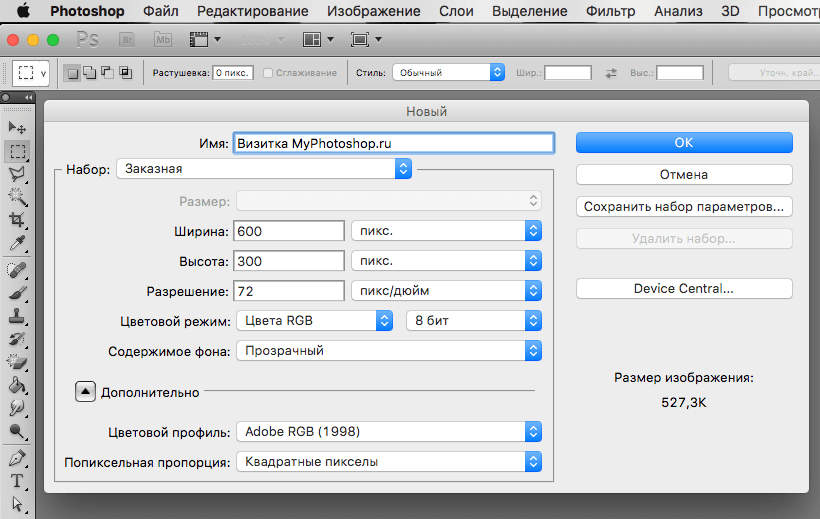The height and width of the screenshot is (519, 820).
Task: Select the Clone Stamp tool
Action: point(17,316)
